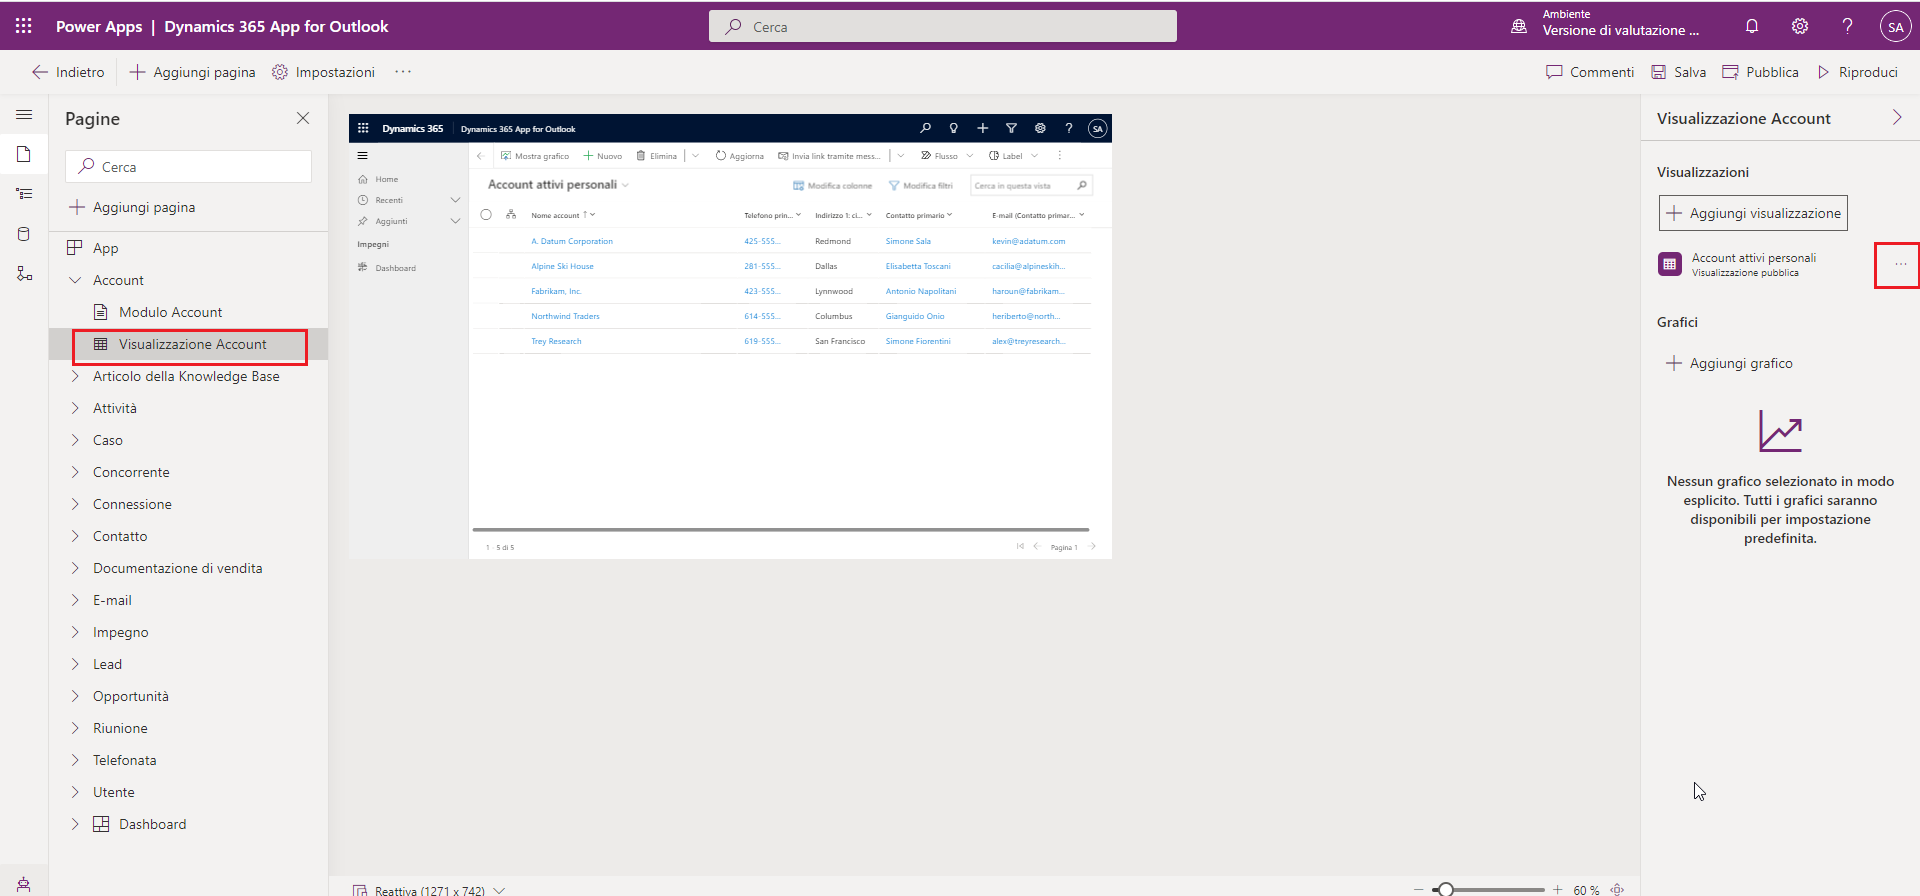The image size is (1920, 896).
Task: Expand Articolo della Knowledge Base node
Action: (75, 376)
